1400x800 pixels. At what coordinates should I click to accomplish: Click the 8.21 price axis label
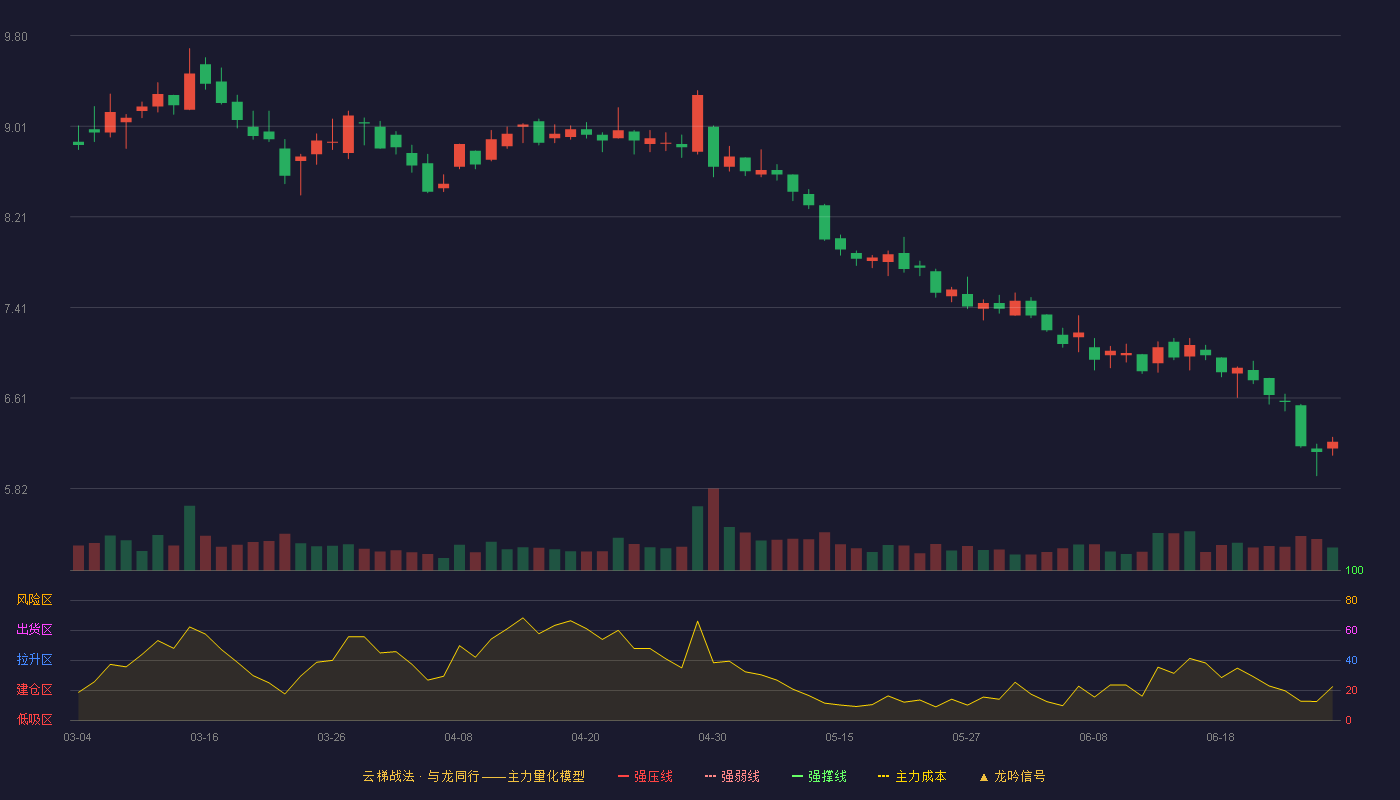[16, 218]
